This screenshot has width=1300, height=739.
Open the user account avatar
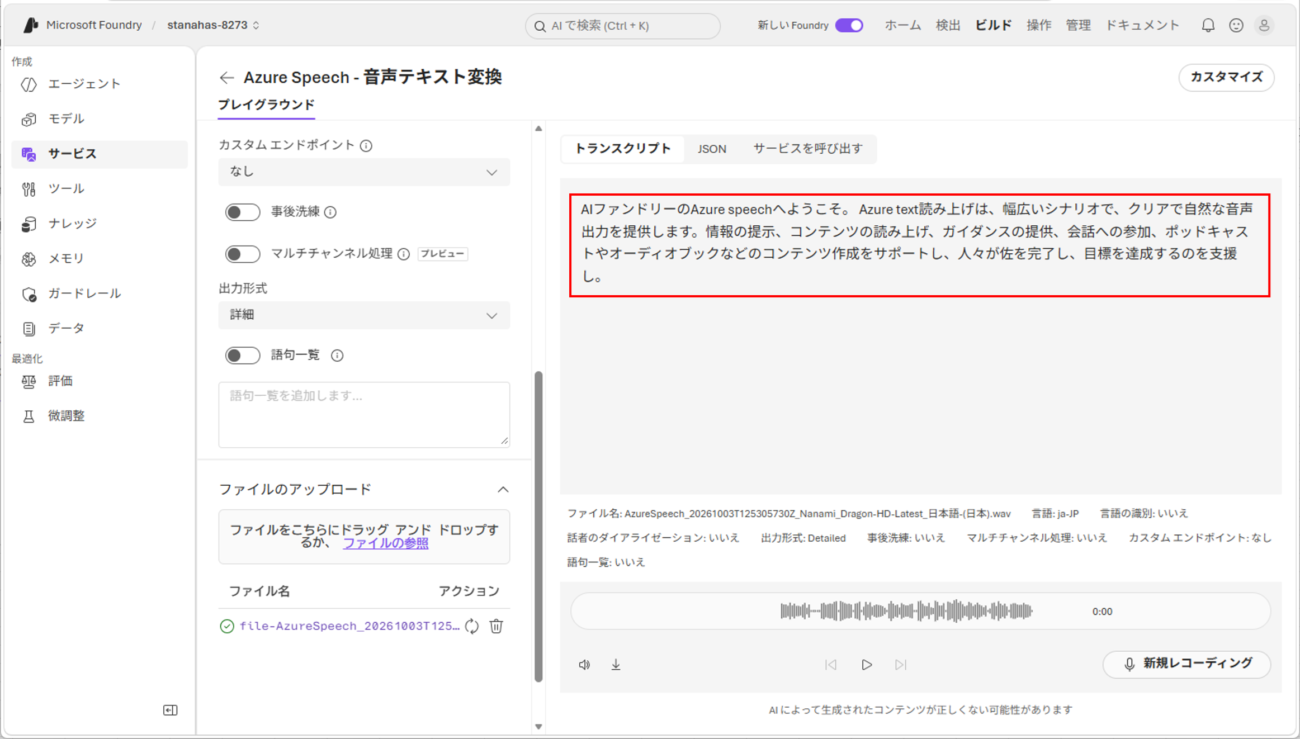[x=1264, y=25]
